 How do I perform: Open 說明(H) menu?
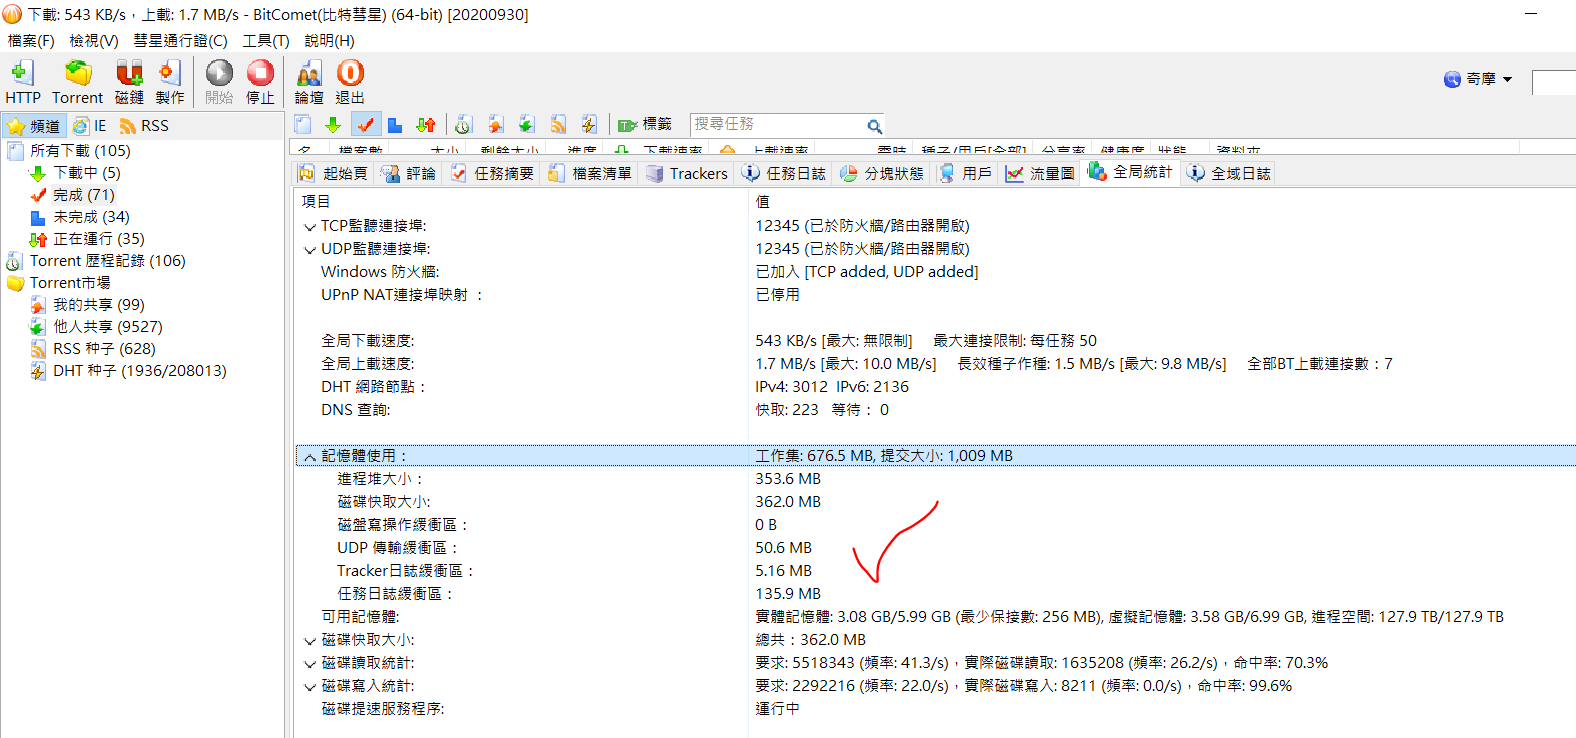click(x=330, y=41)
